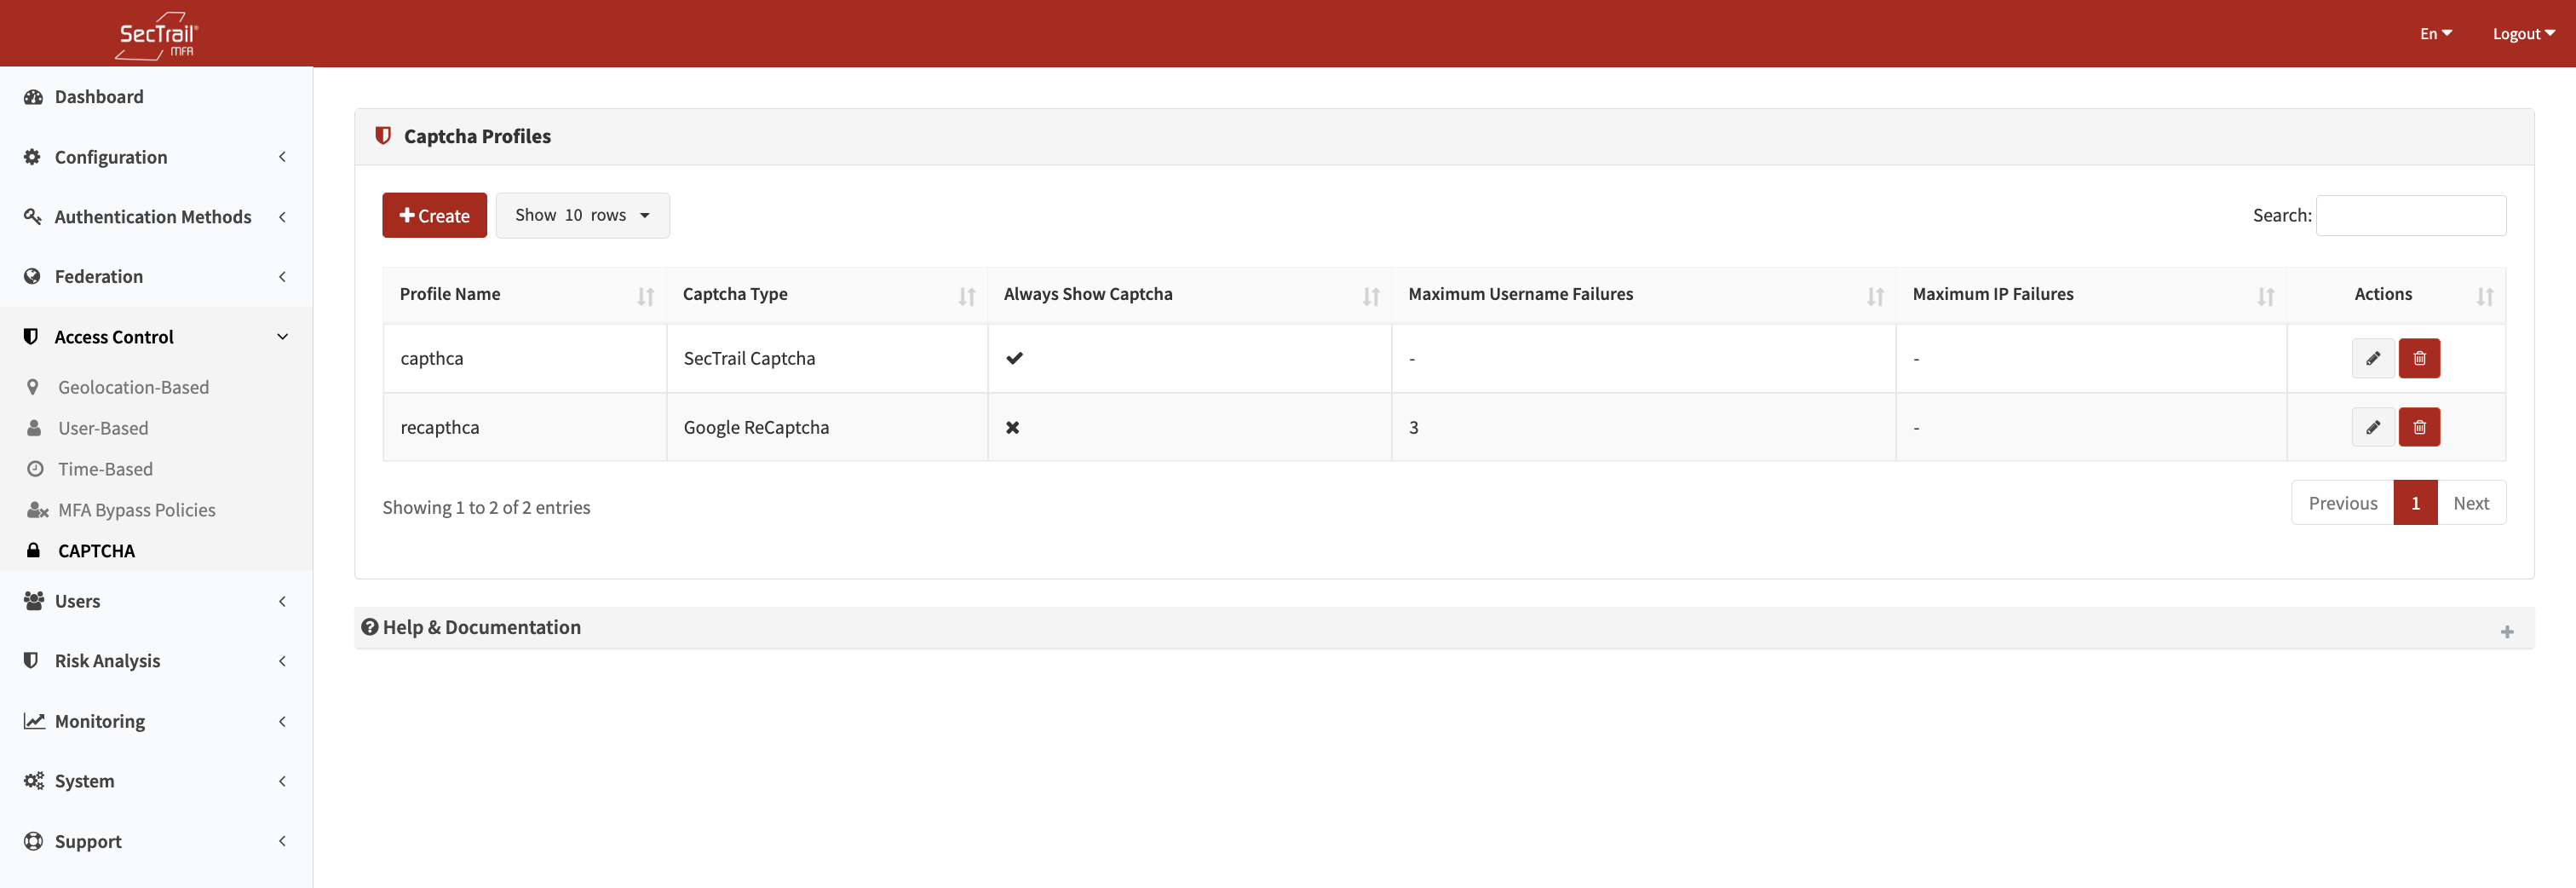2576x888 pixels.
Task: Click the trash icon for capthca profile
Action: click(x=2418, y=358)
